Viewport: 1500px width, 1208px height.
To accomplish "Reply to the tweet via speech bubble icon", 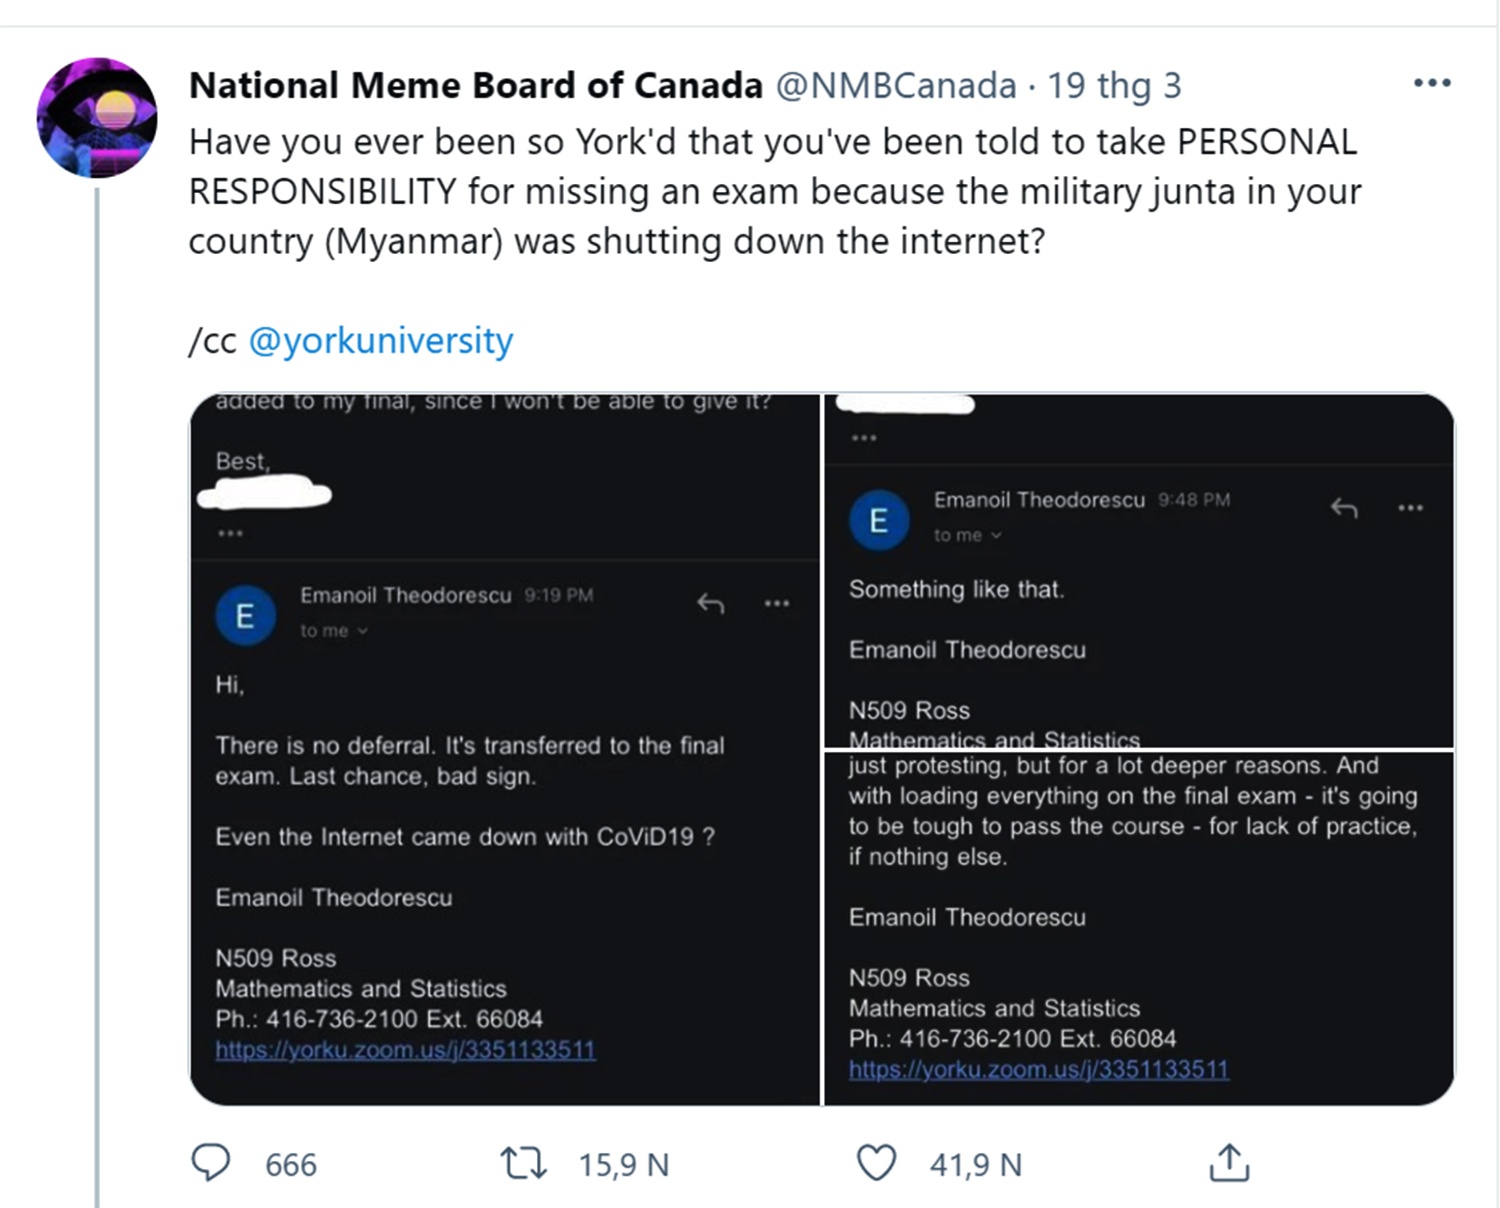I will point(212,1163).
